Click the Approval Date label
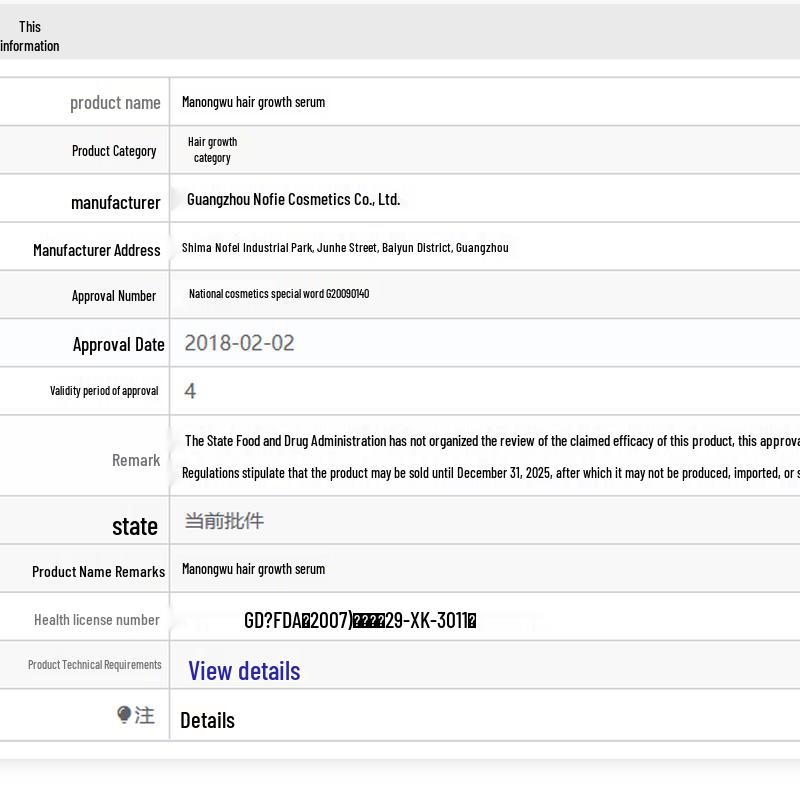The height and width of the screenshot is (800, 800). tap(118, 344)
